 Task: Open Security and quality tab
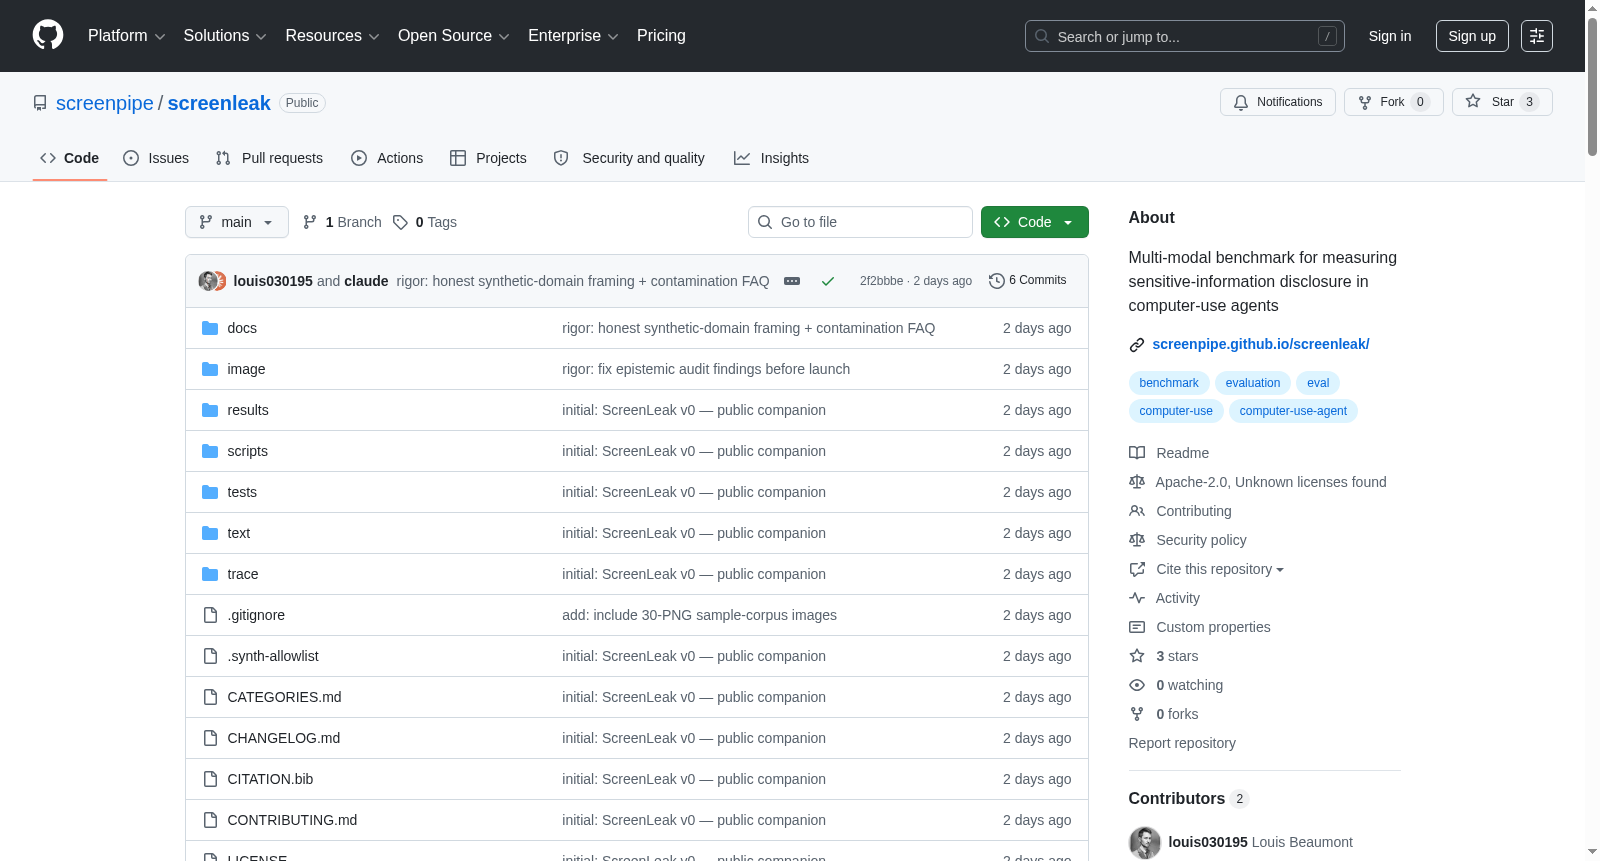[x=629, y=158]
